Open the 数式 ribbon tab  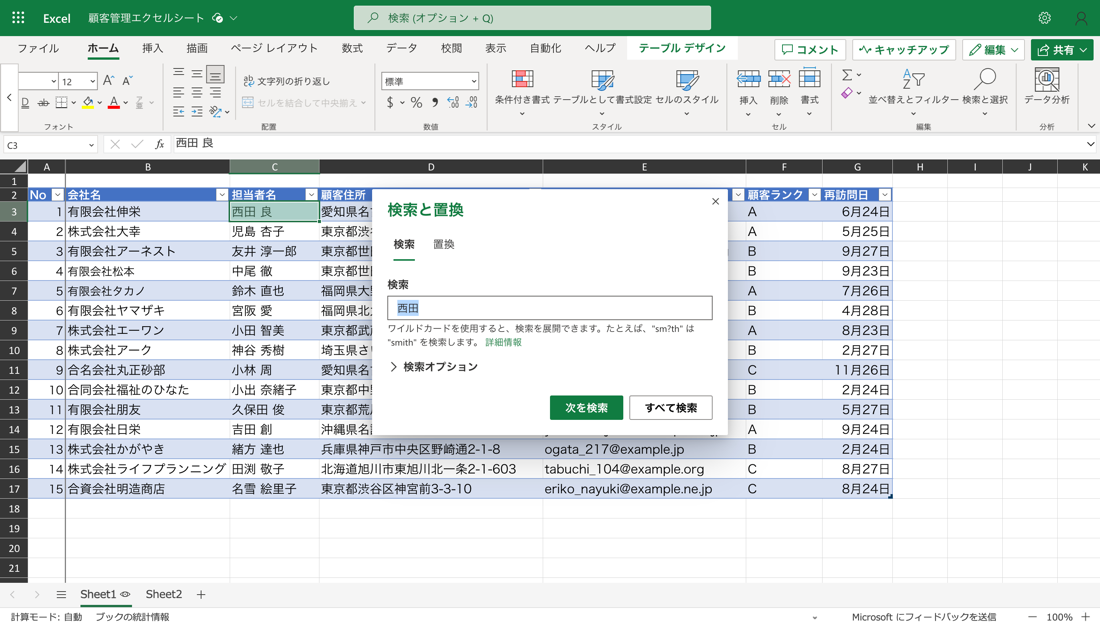(352, 48)
